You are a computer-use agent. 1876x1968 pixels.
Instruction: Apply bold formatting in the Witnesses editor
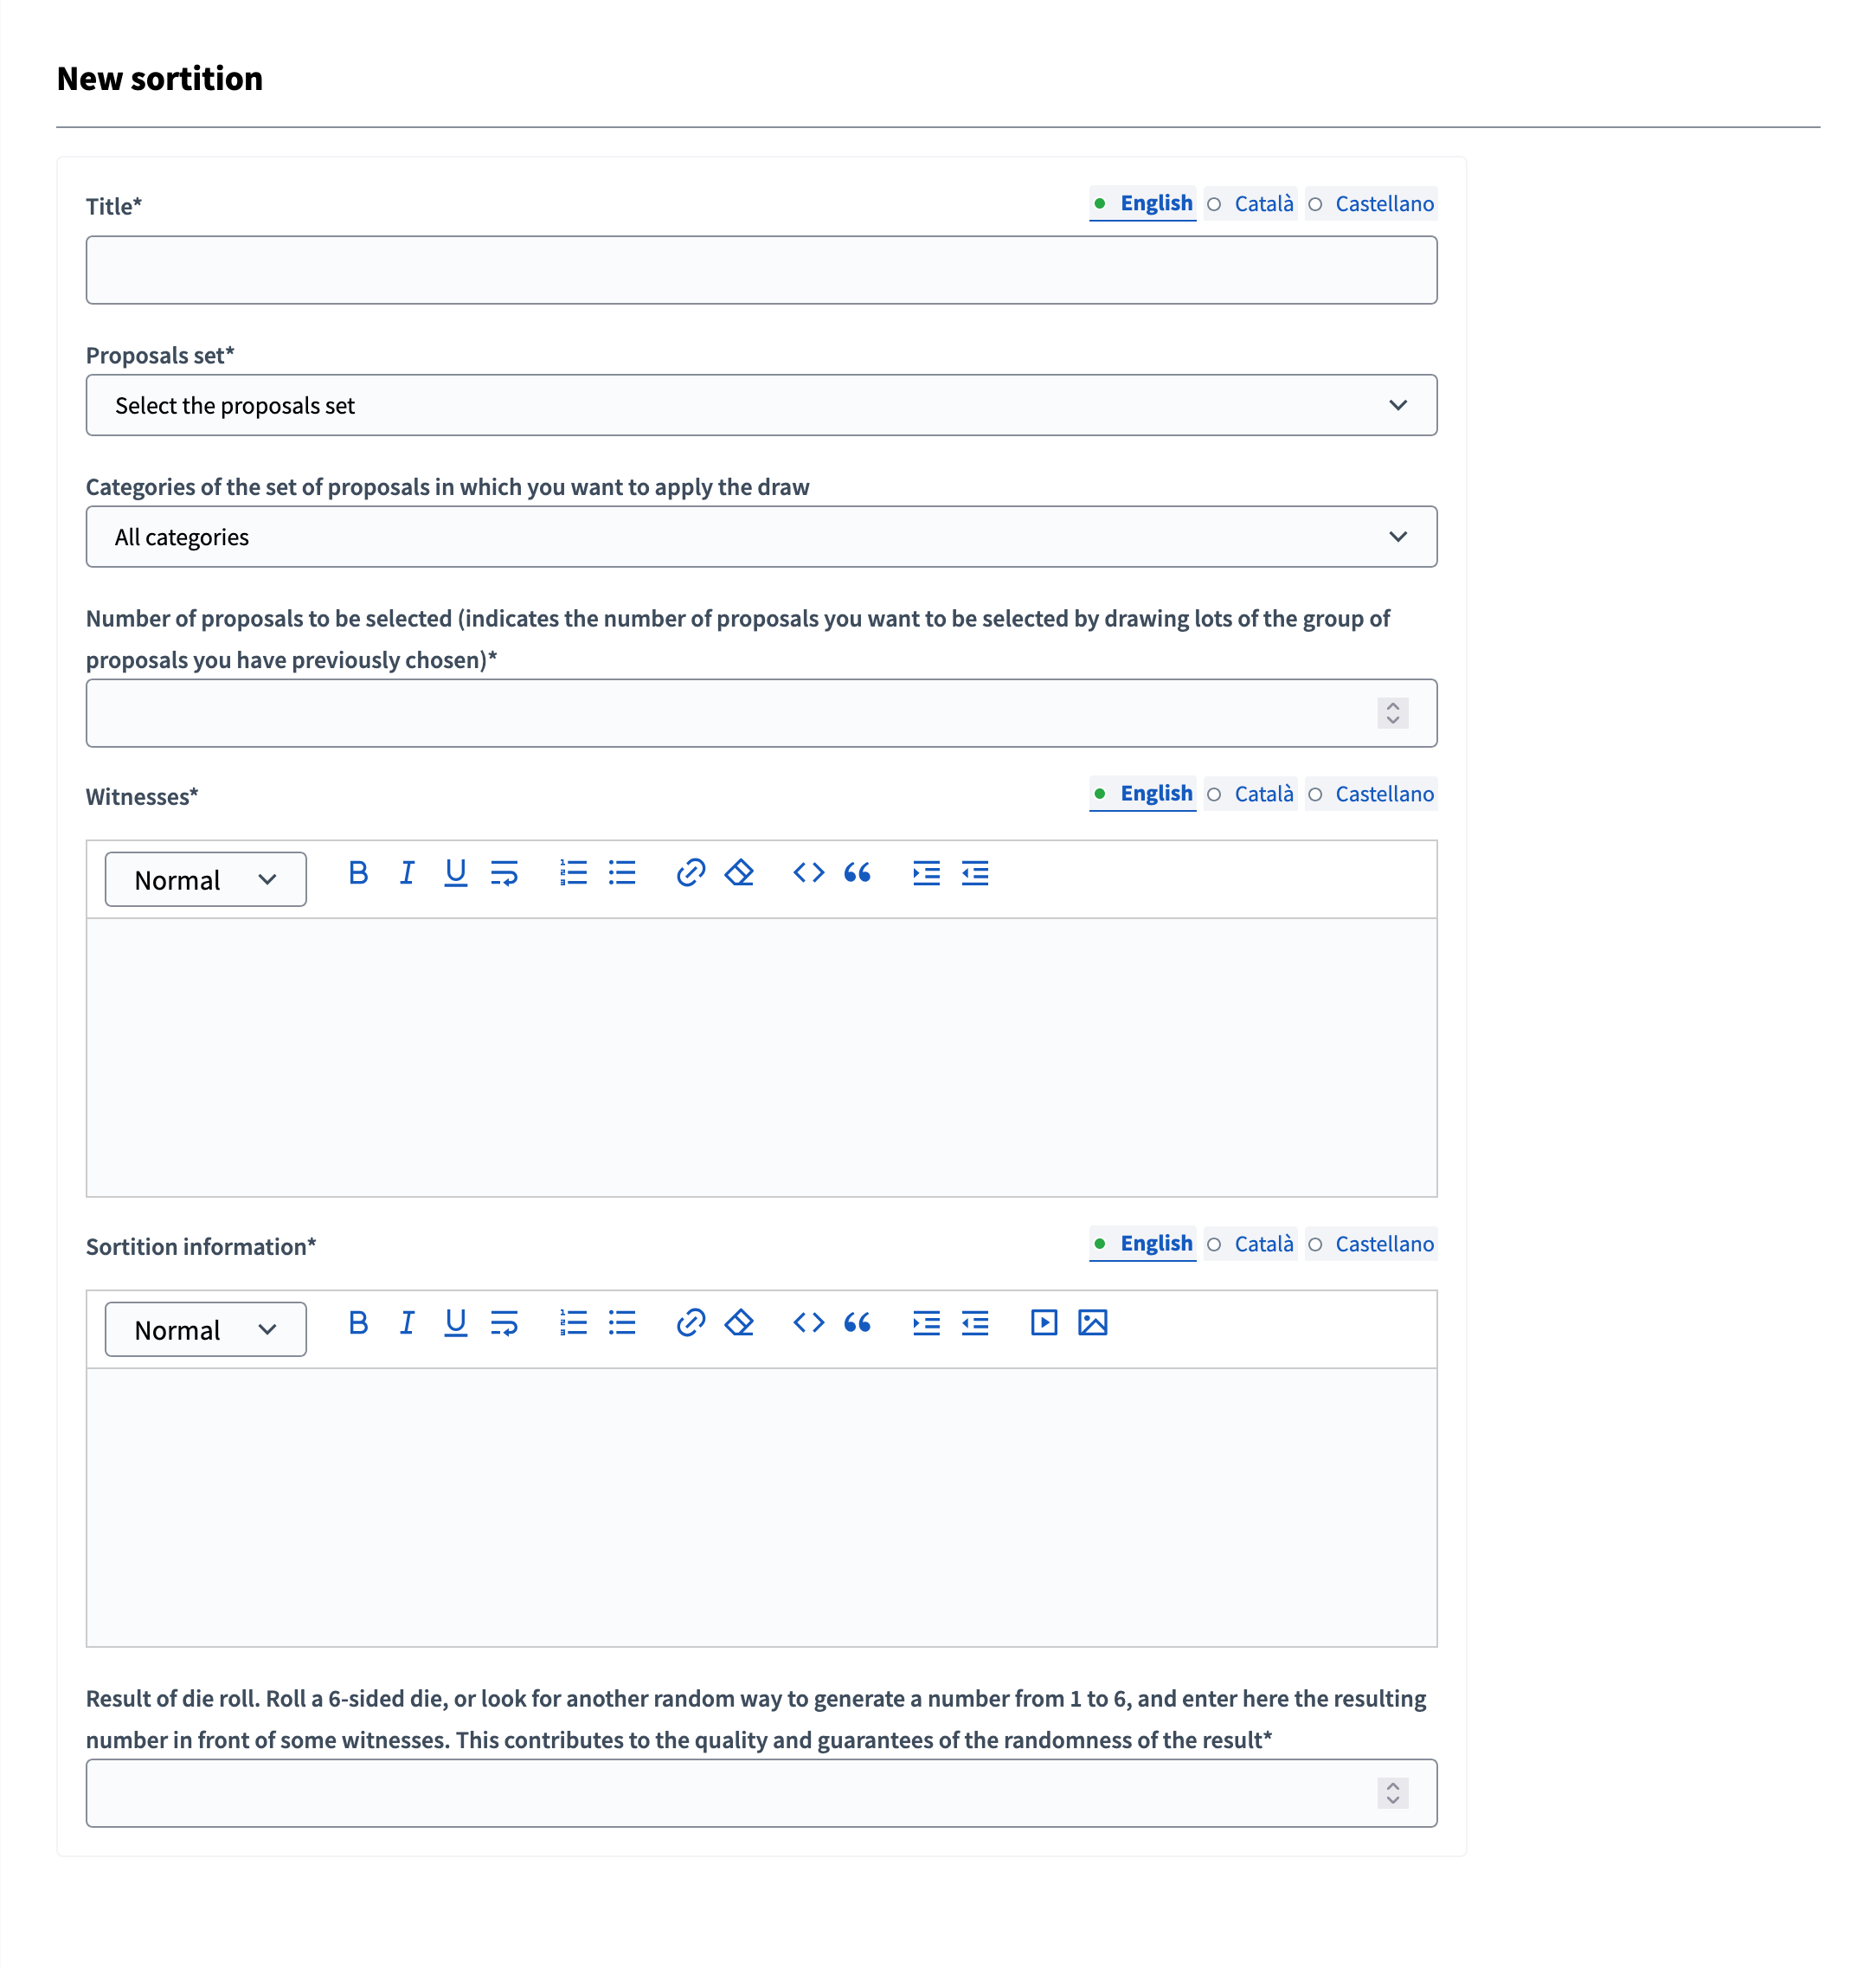point(358,873)
